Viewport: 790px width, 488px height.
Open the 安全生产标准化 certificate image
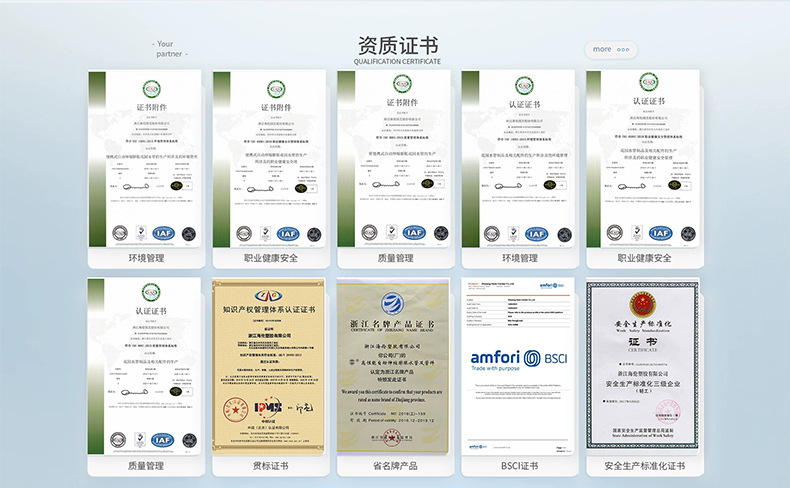coord(643,367)
